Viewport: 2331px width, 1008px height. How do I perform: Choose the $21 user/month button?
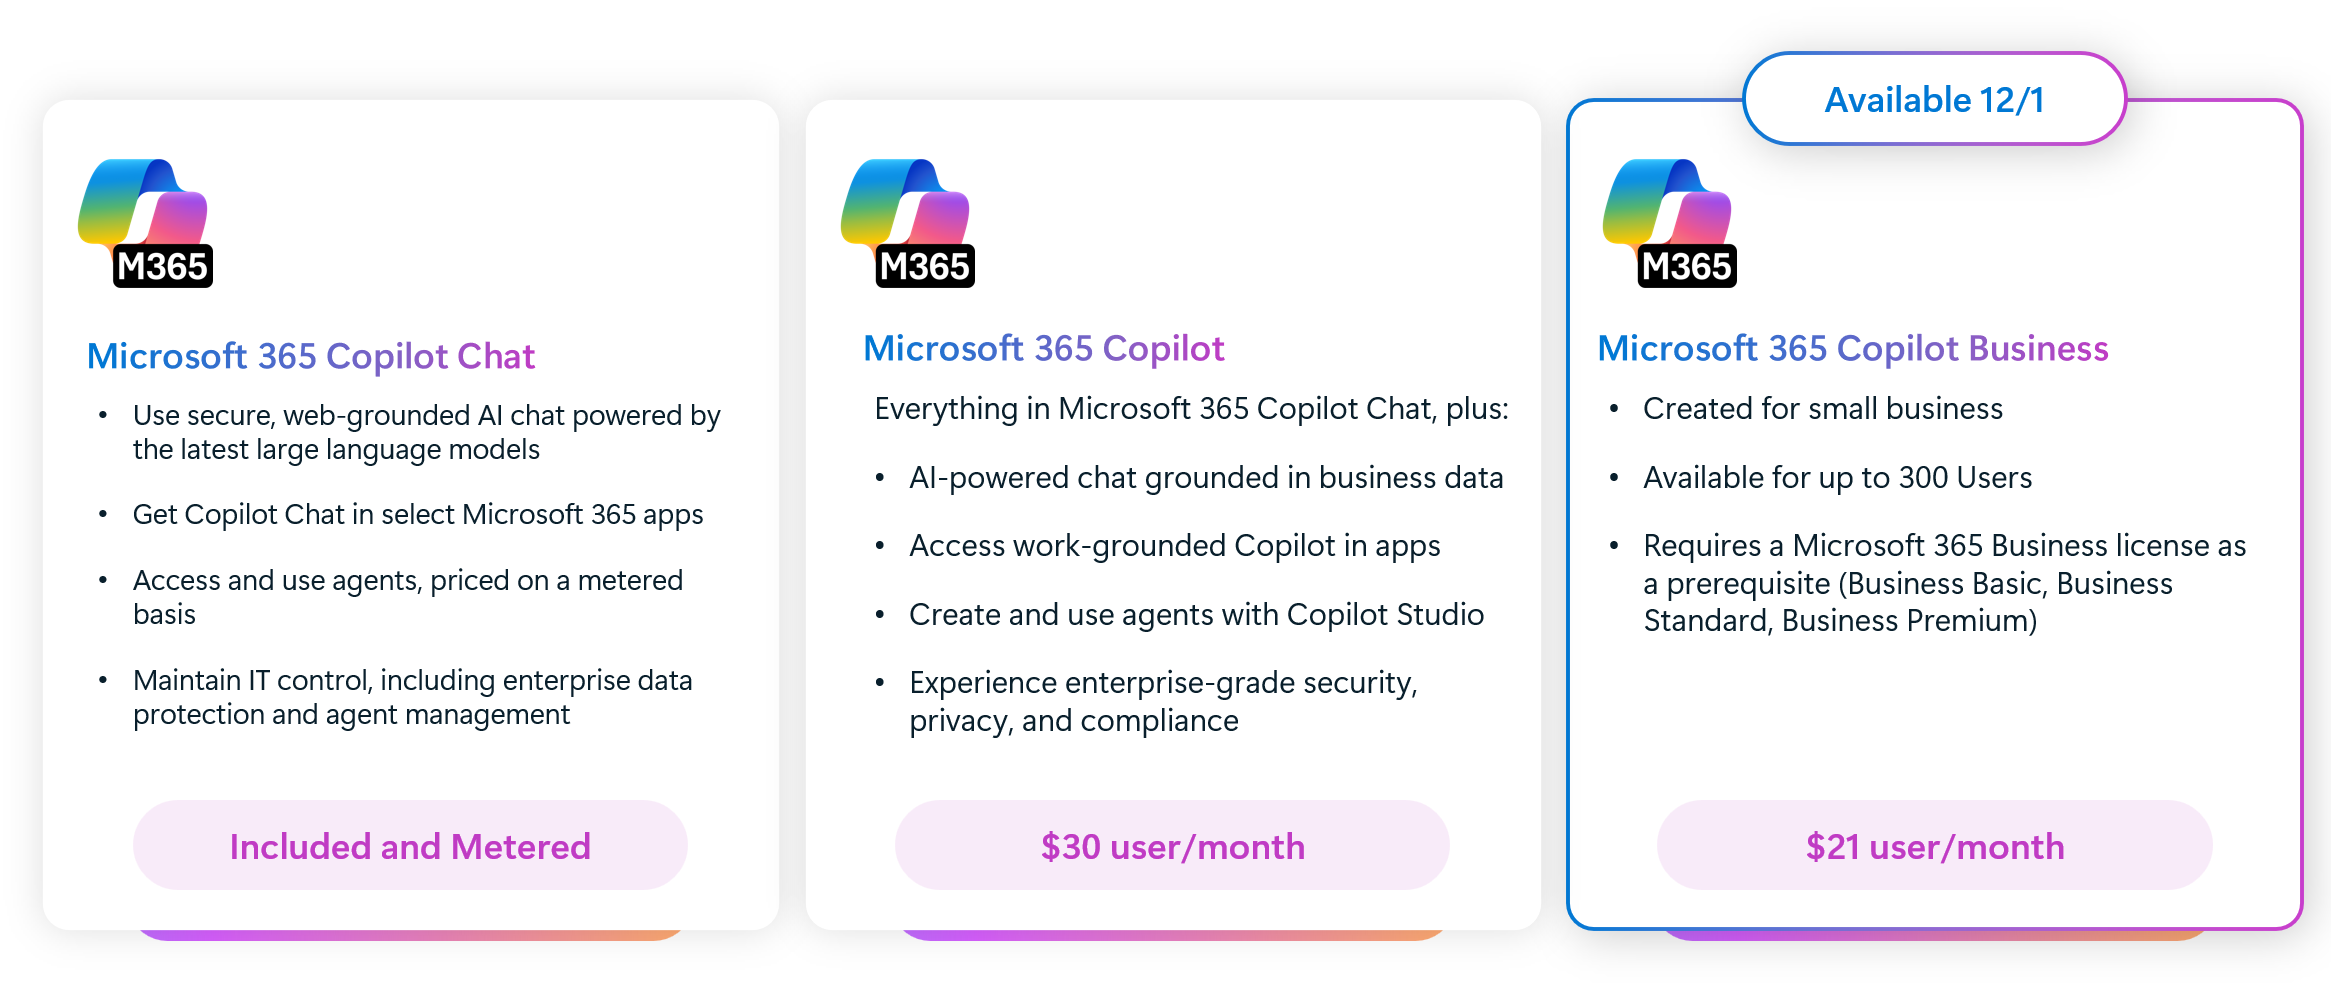1934,846
